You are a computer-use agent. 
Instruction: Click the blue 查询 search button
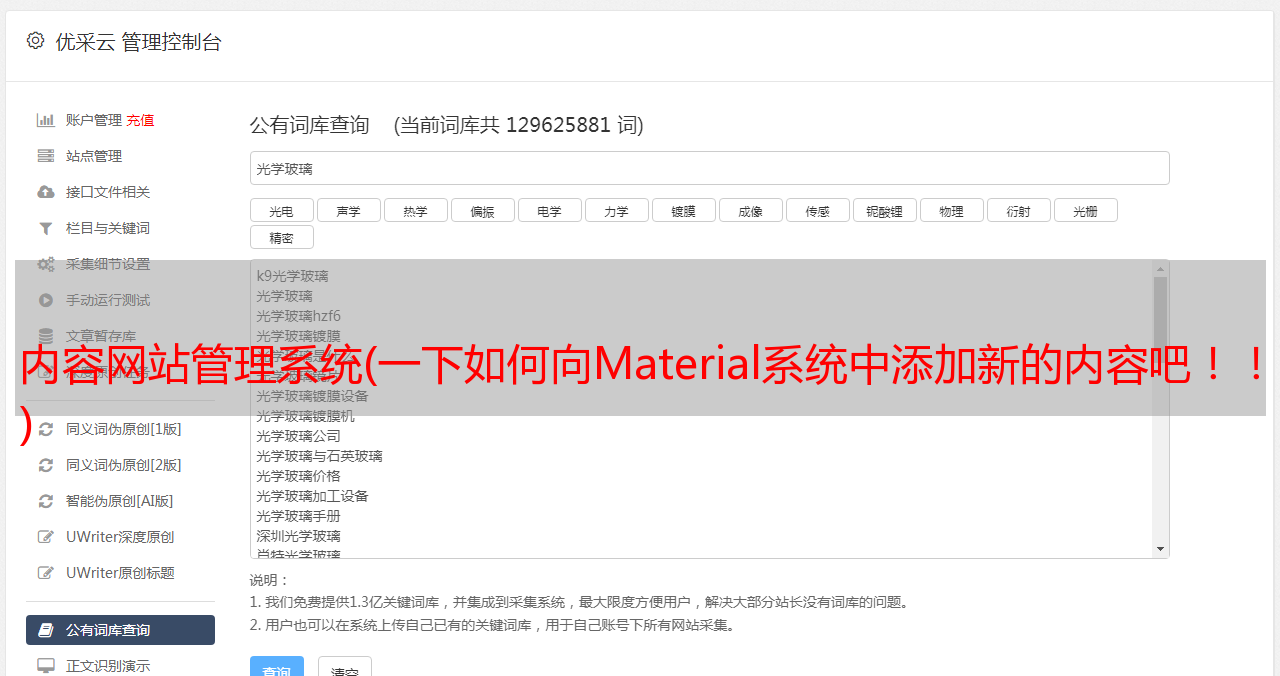[277, 668]
